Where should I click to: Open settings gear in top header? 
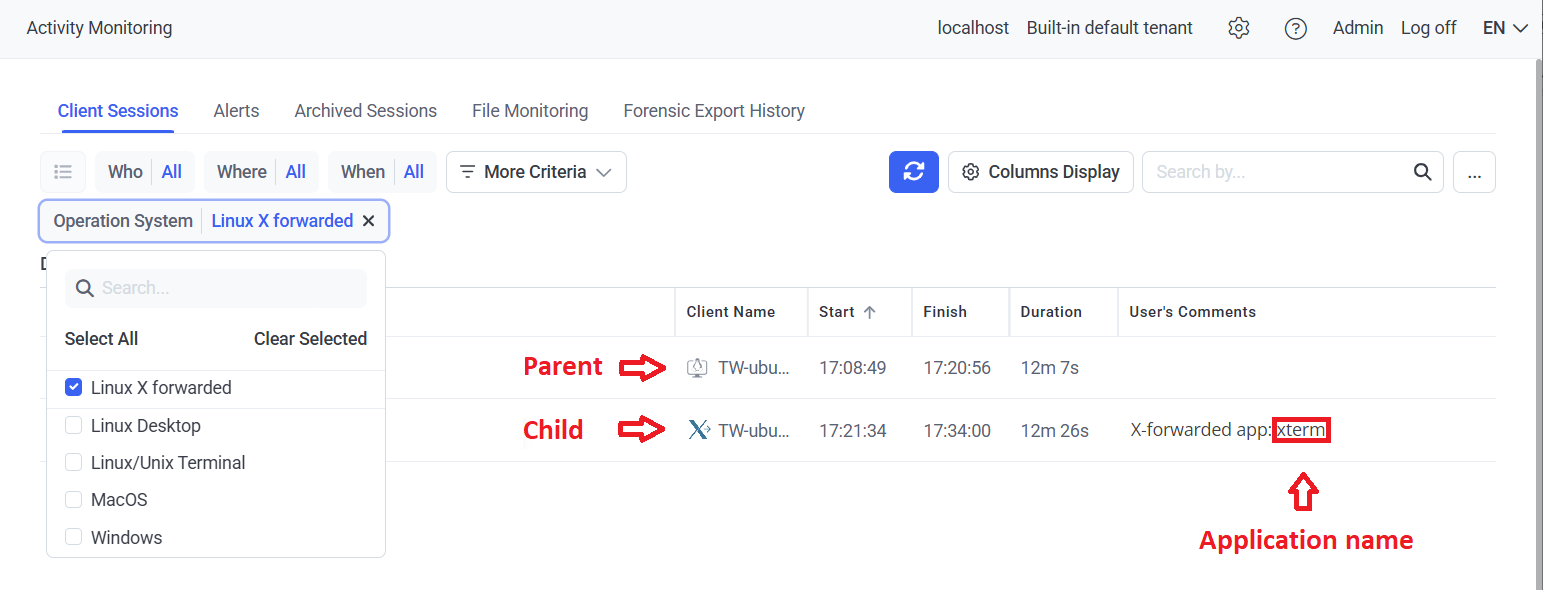[x=1238, y=28]
